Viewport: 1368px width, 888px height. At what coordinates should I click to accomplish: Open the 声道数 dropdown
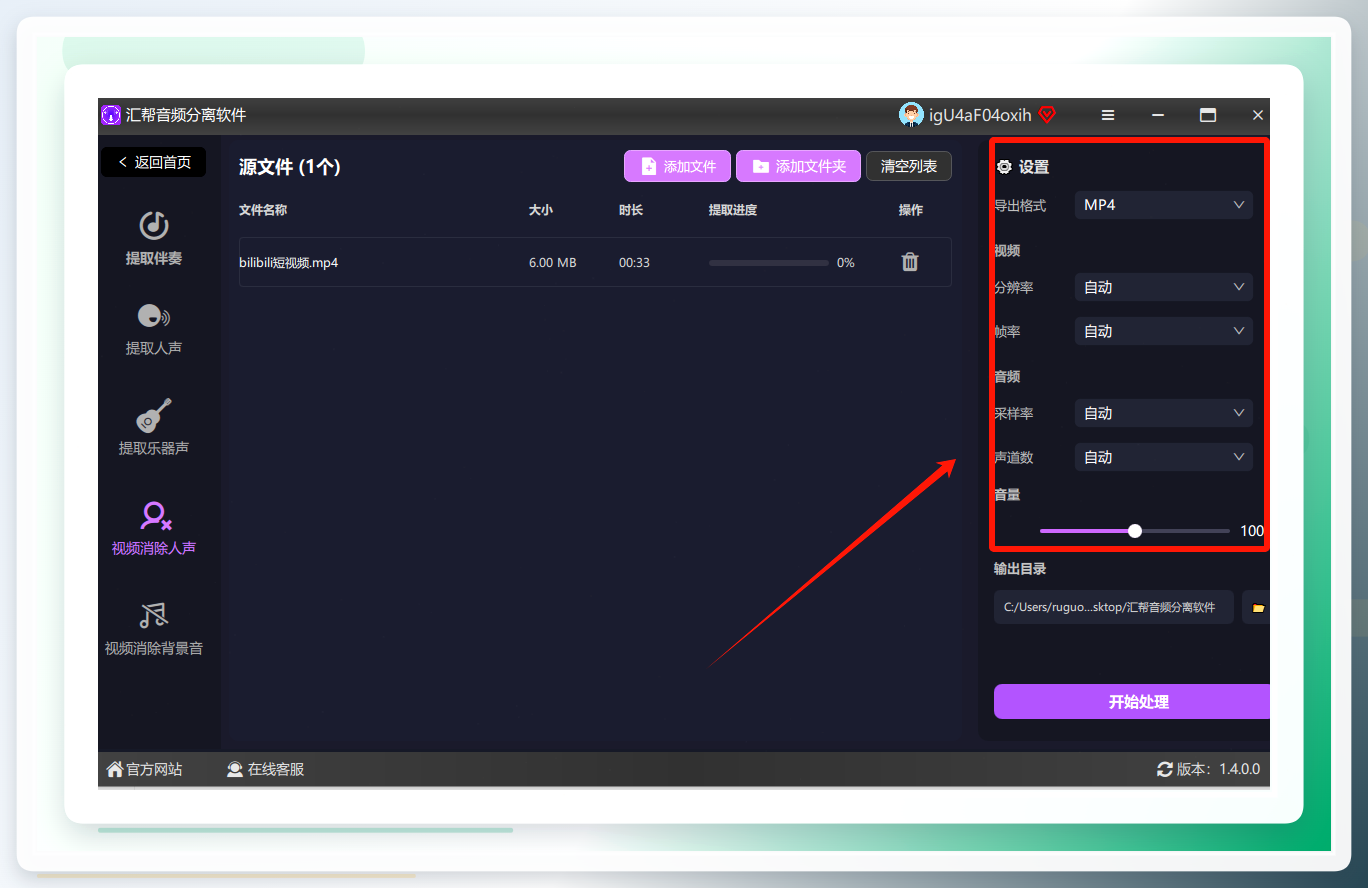(x=1164, y=457)
